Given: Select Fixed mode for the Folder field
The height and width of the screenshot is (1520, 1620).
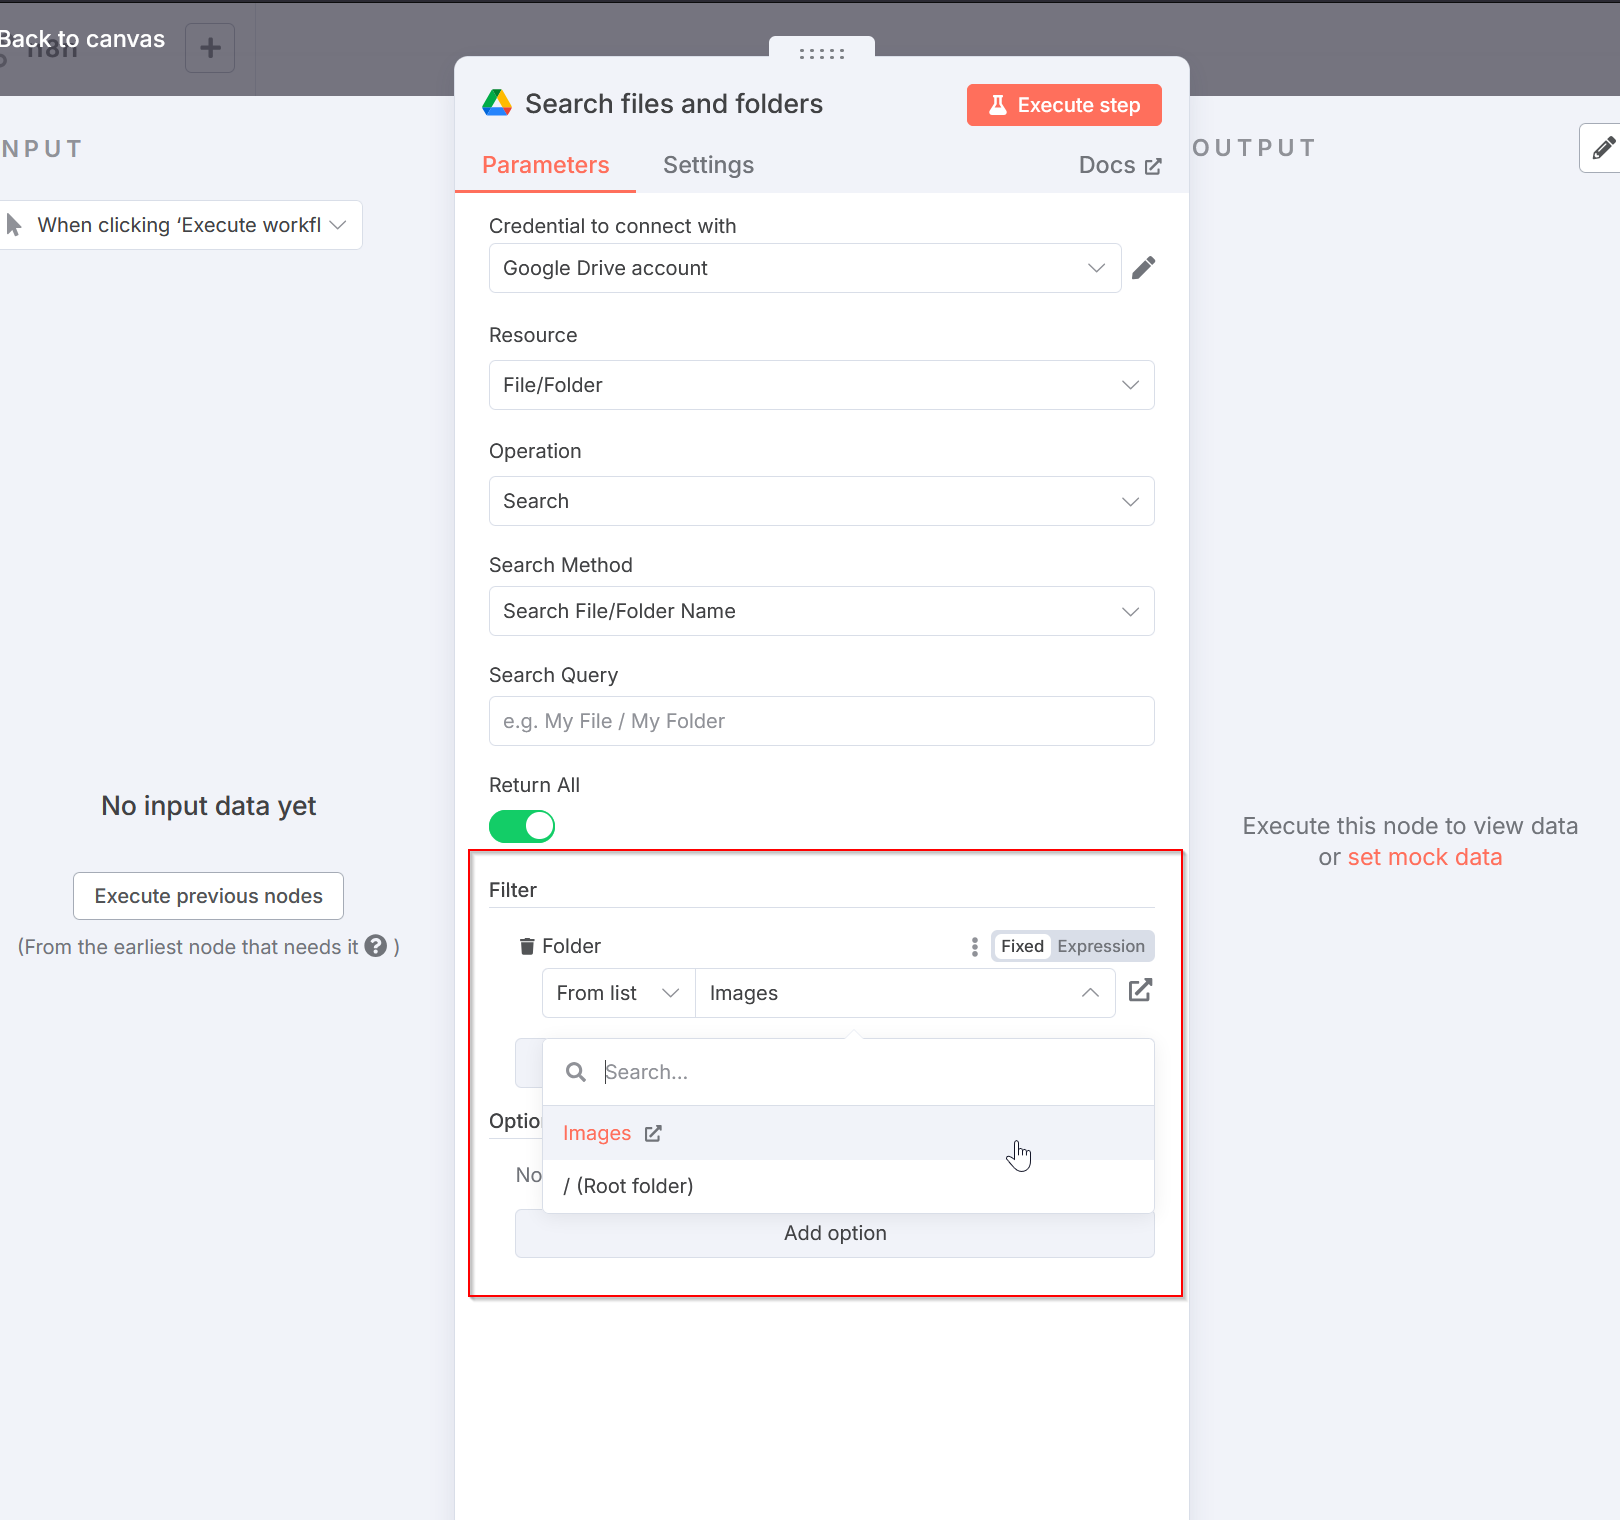Looking at the screenshot, I should [x=1021, y=945].
